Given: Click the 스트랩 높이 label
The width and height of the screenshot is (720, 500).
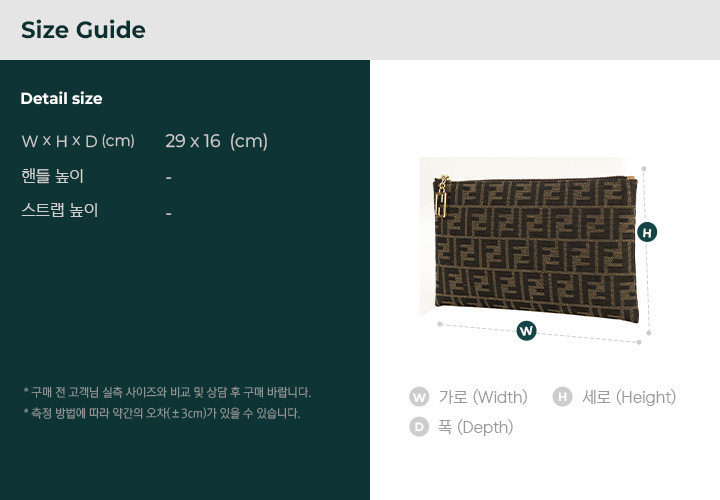Looking at the screenshot, I should point(60,210).
